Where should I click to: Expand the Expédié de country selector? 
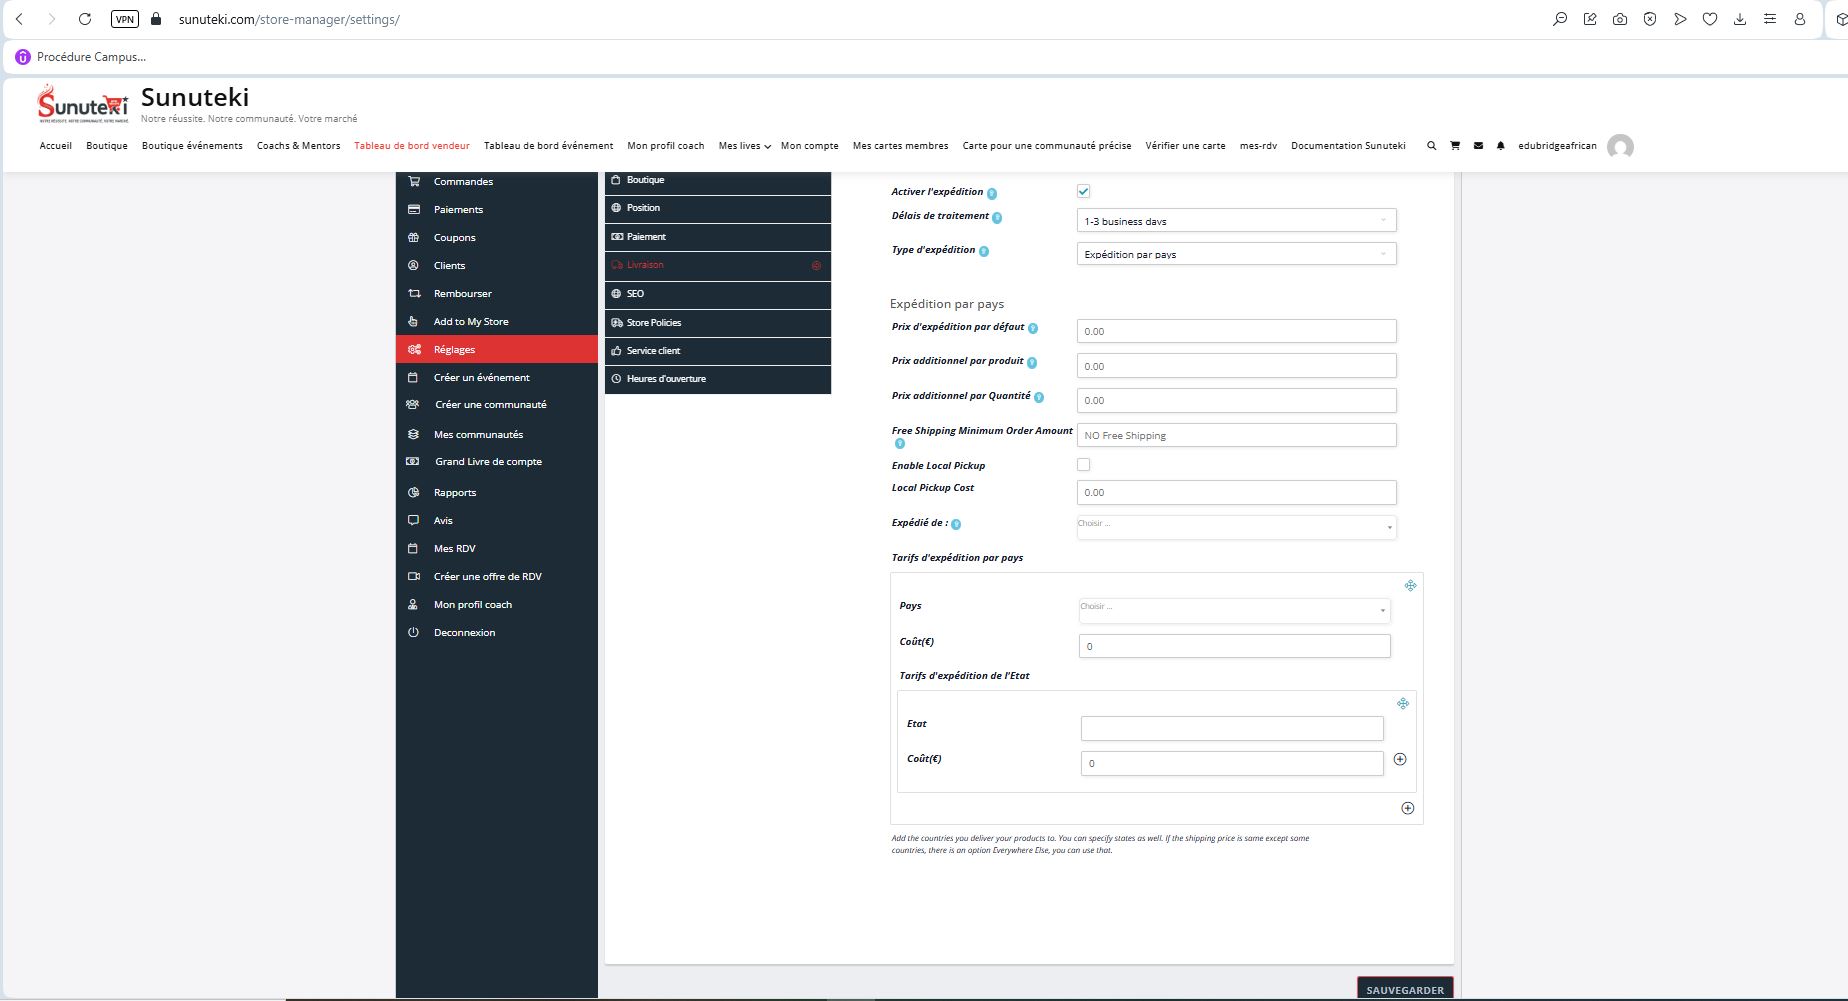[x=1236, y=526]
